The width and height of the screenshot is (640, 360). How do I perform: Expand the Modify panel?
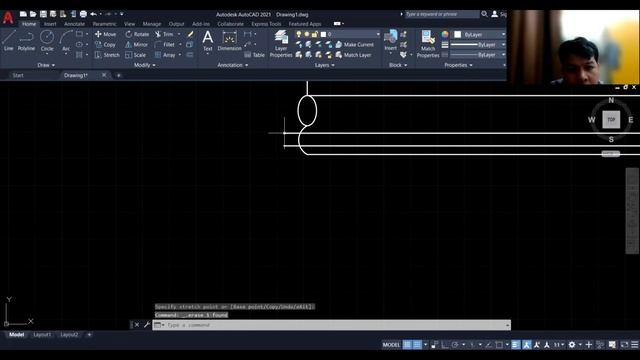point(144,65)
